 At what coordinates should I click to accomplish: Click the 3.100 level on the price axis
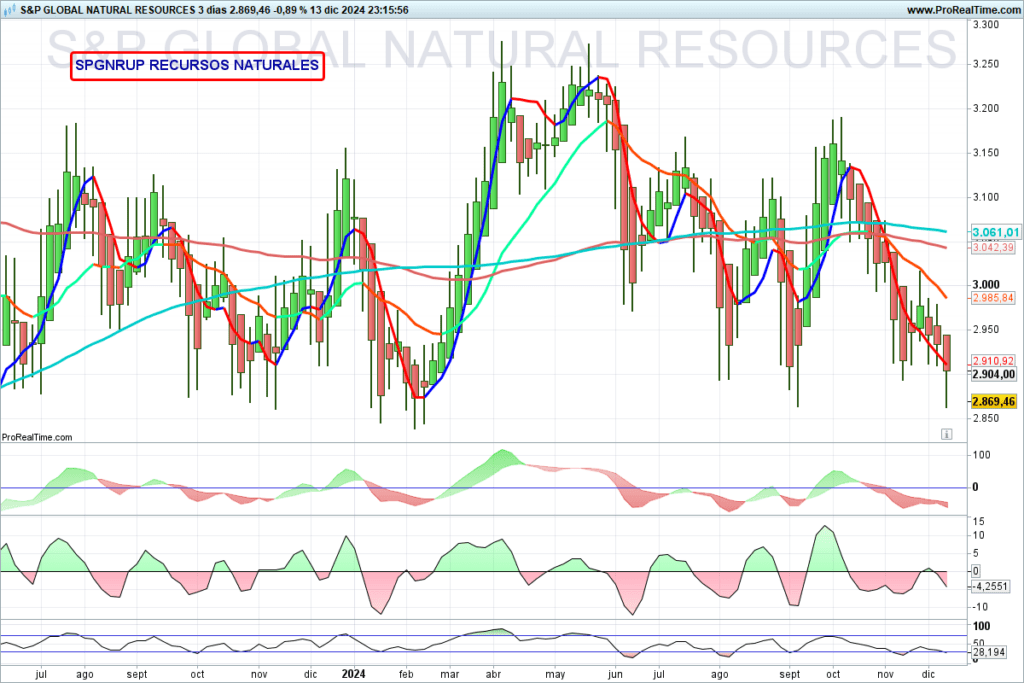point(986,197)
